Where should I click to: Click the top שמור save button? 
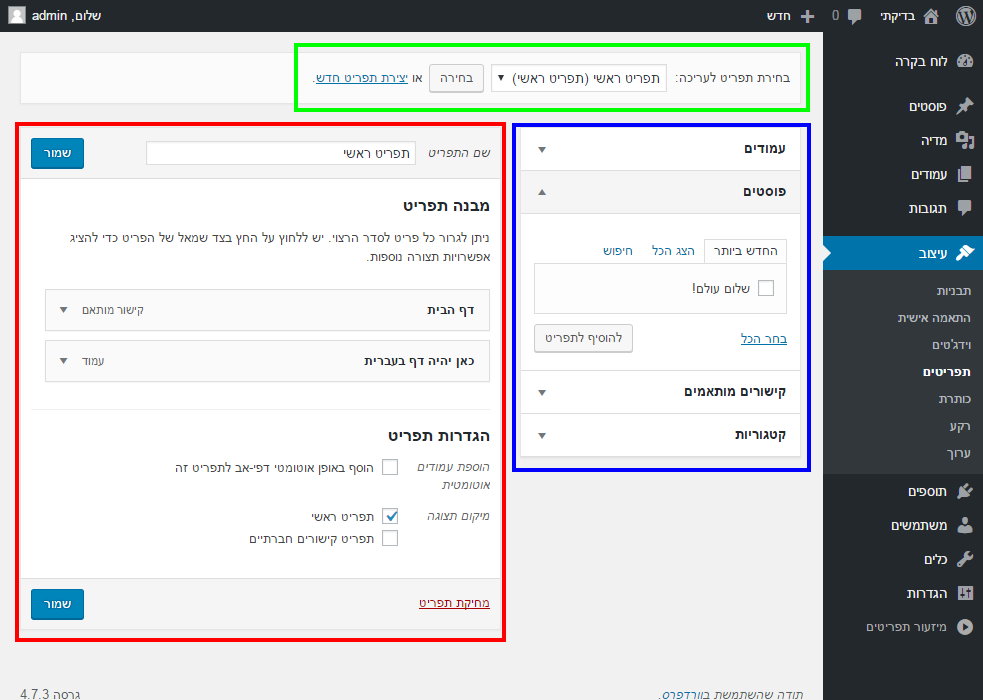coord(57,154)
